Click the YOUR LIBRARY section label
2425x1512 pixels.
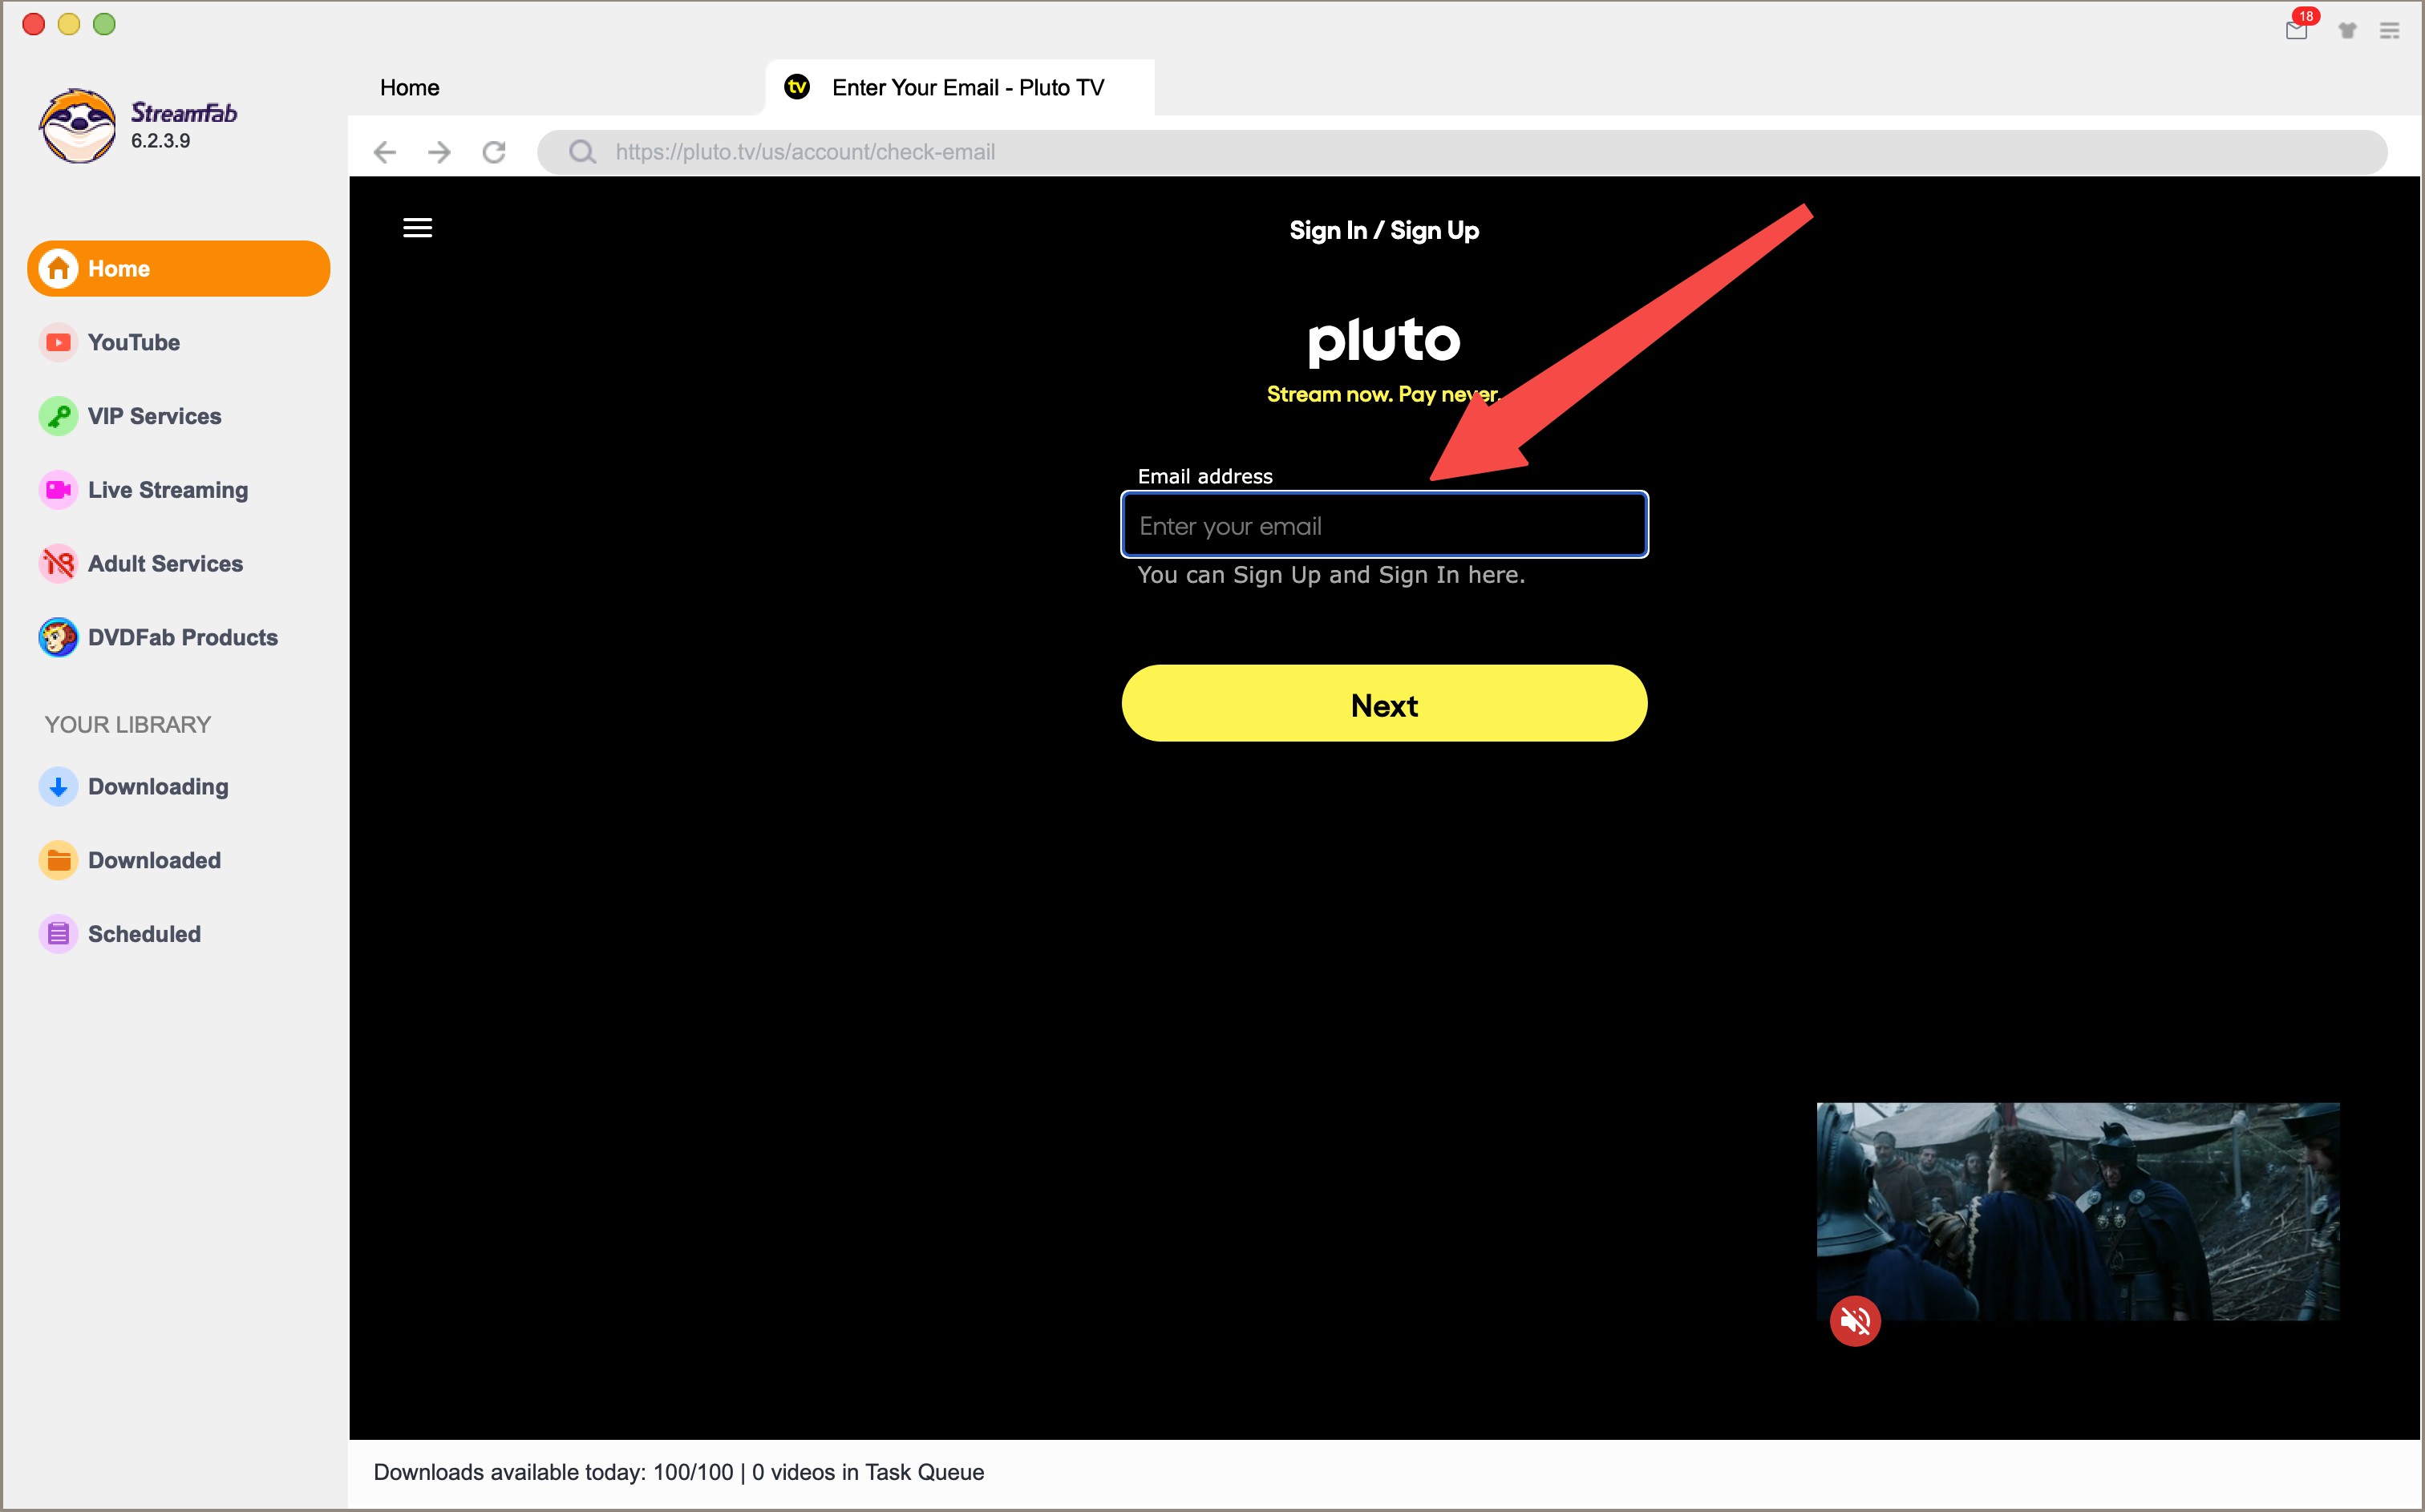[x=128, y=725]
